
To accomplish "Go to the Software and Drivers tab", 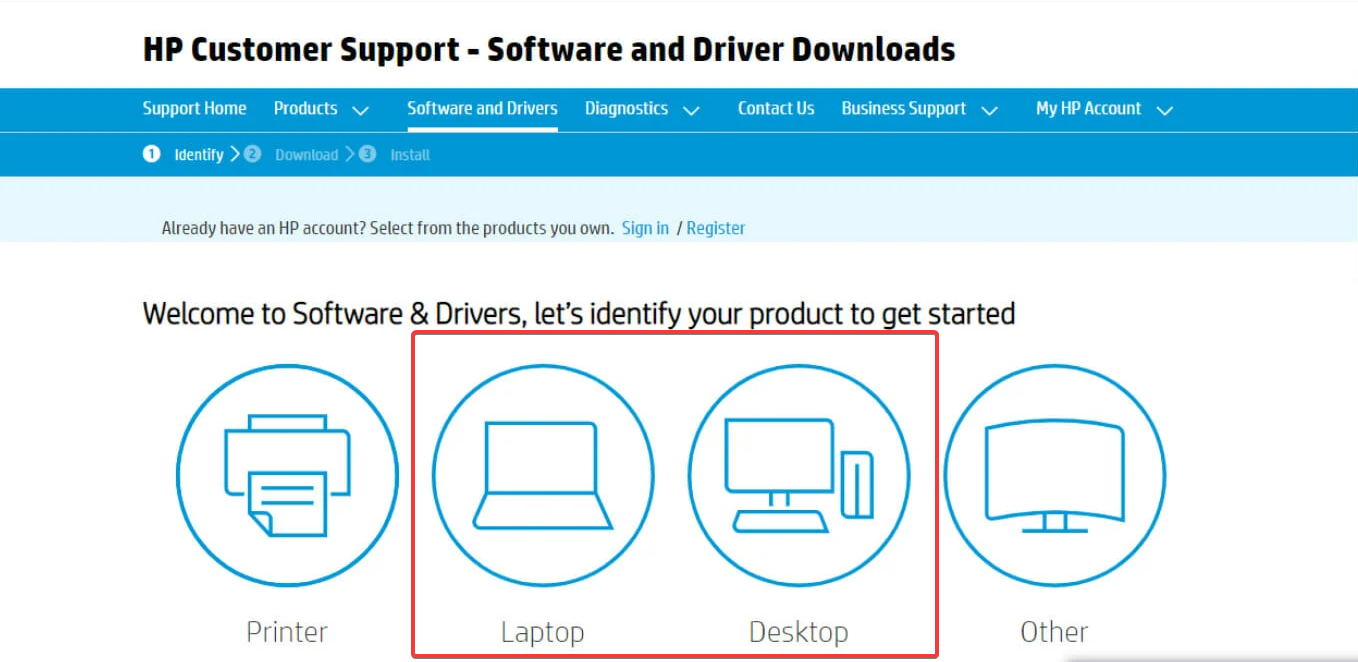I will point(482,109).
